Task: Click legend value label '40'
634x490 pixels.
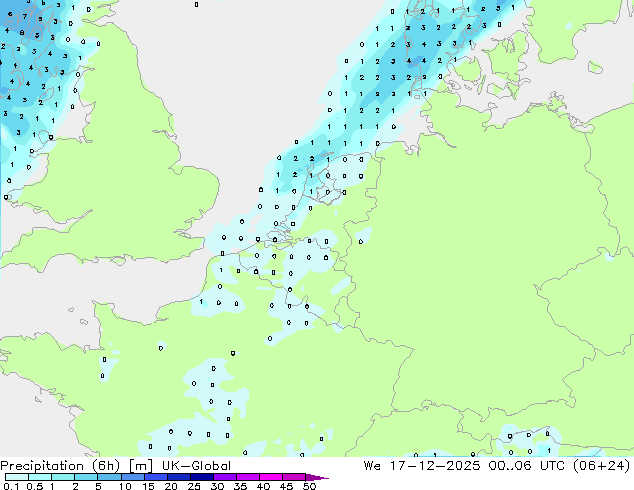Action: (x=263, y=486)
